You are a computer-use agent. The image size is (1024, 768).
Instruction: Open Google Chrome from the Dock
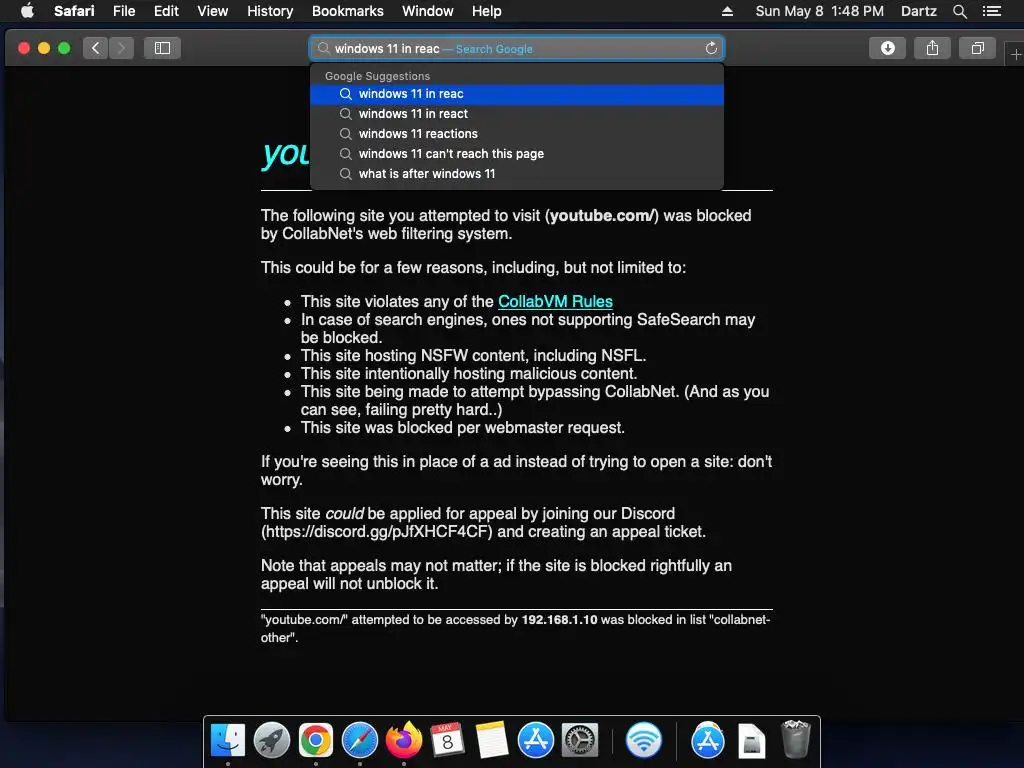pyautogui.click(x=316, y=740)
